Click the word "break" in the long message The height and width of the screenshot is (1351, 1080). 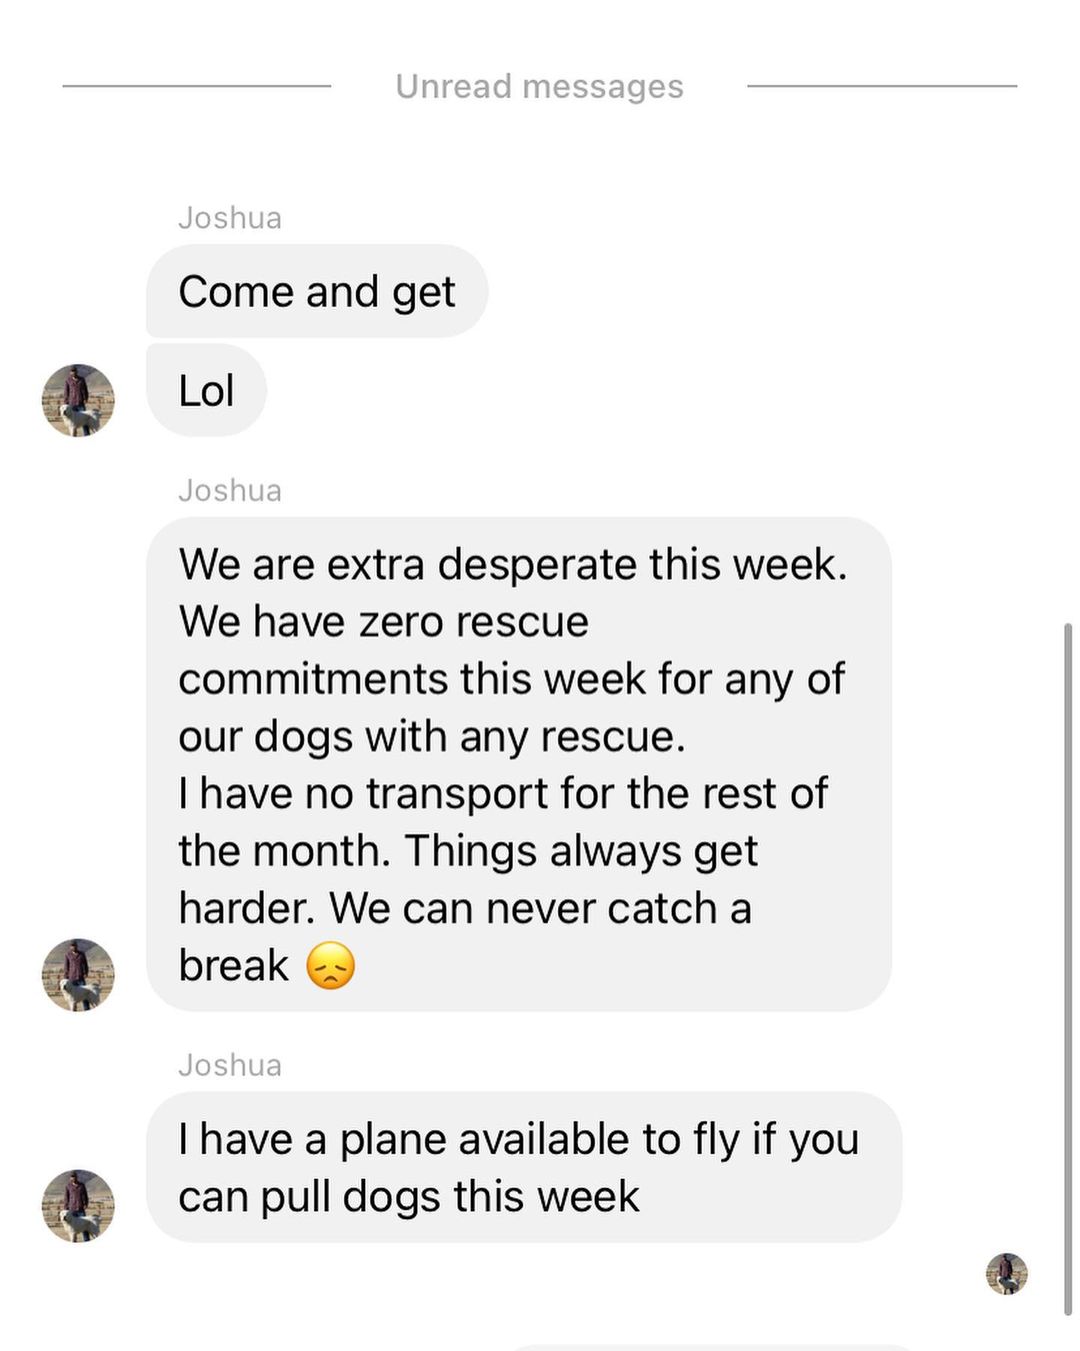pyautogui.click(x=233, y=967)
